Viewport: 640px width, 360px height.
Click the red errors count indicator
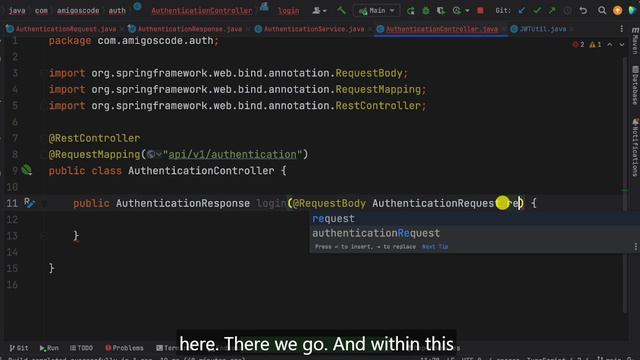point(578,44)
